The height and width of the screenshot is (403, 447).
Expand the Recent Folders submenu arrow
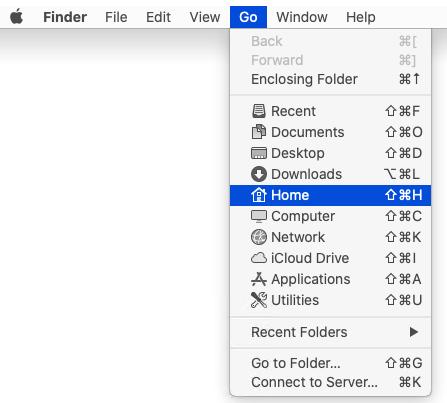click(414, 332)
